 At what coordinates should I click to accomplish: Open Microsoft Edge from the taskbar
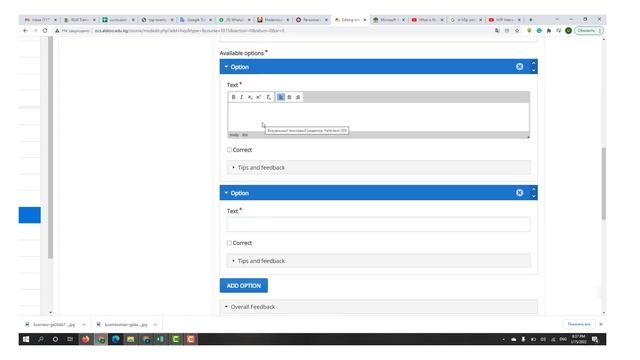pos(116,339)
